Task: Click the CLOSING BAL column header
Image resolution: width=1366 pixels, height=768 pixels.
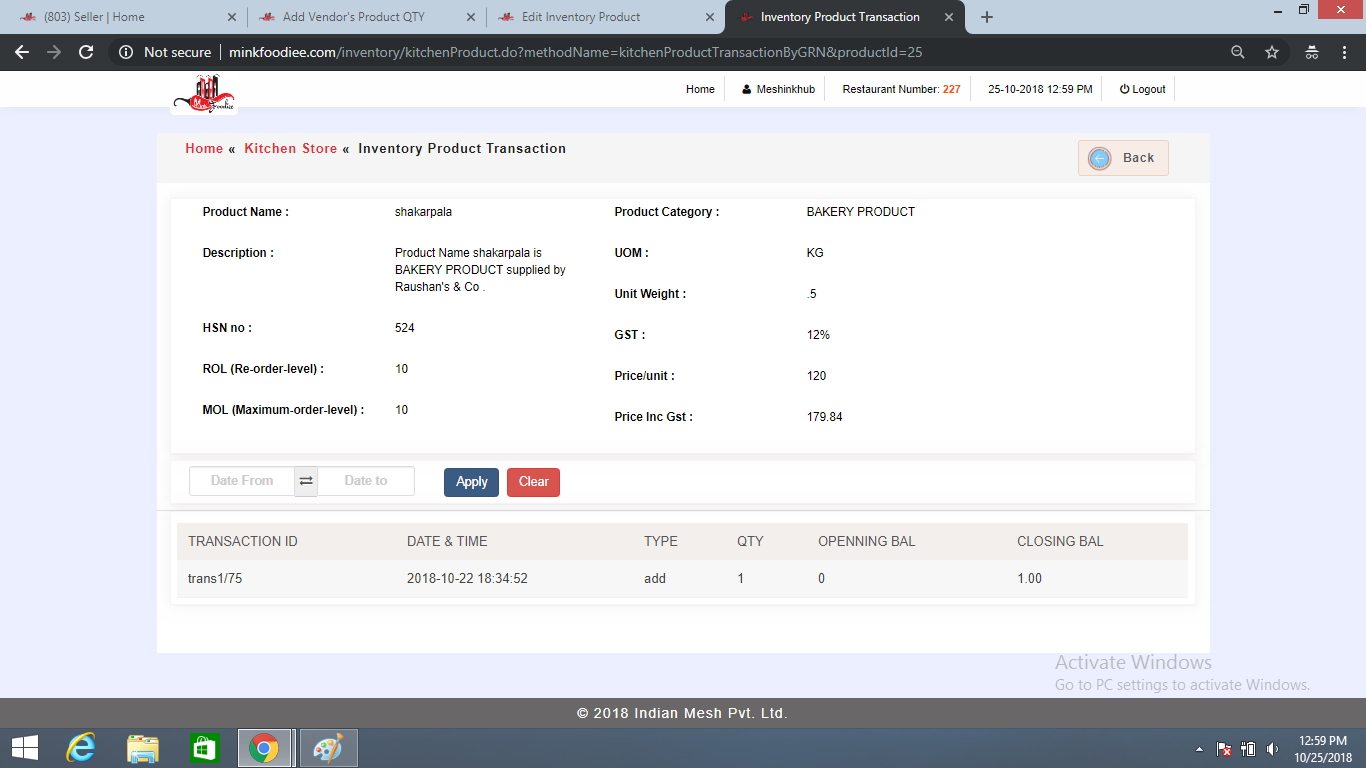Action: 1060,541
